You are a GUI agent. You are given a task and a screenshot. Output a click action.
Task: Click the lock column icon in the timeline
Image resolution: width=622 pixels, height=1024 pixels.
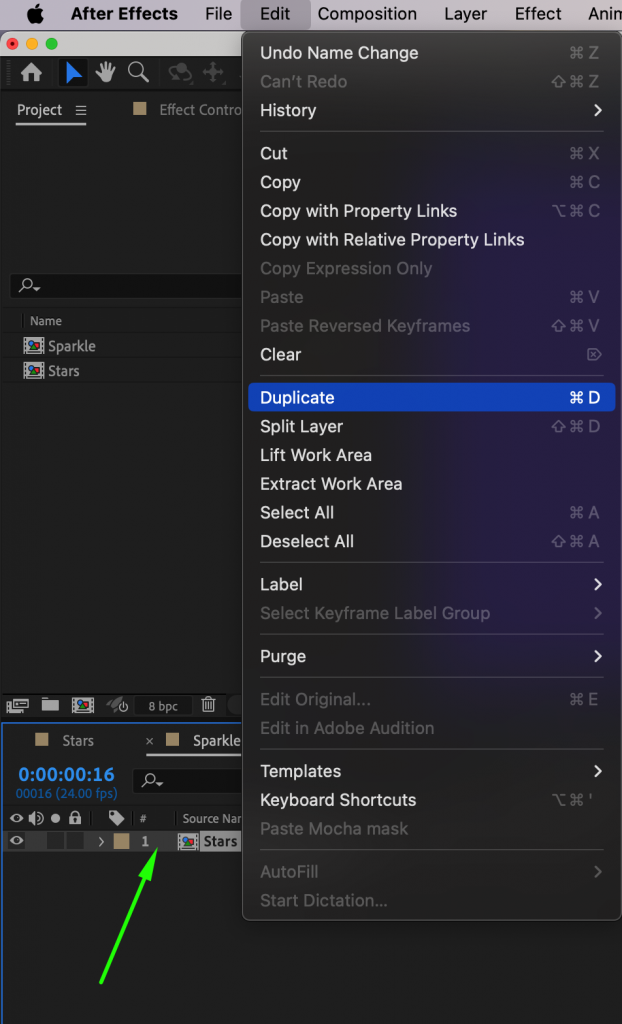click(x=73, y=818)
